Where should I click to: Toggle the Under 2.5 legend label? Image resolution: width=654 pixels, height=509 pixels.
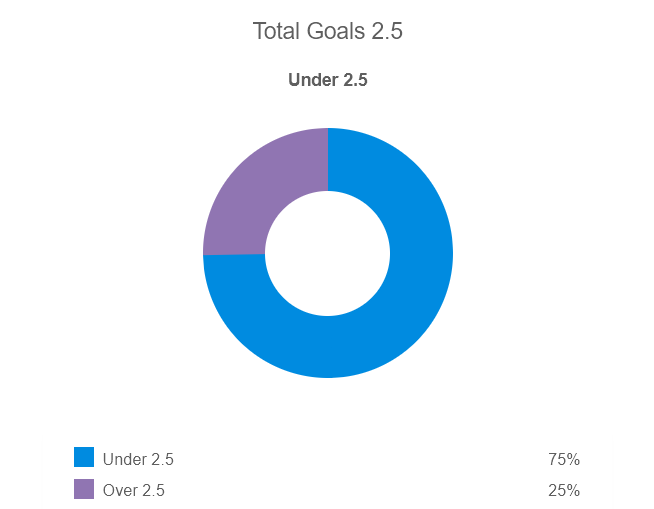tap(138, 460)
